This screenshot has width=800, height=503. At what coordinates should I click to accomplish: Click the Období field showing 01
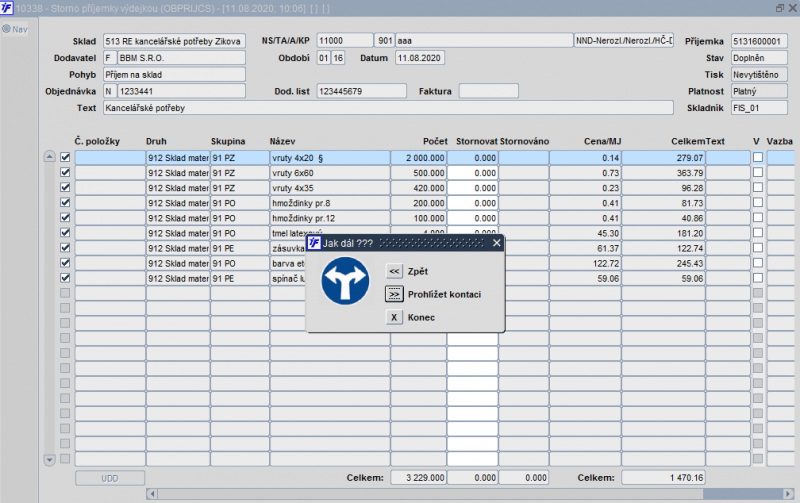coord(323,58)
